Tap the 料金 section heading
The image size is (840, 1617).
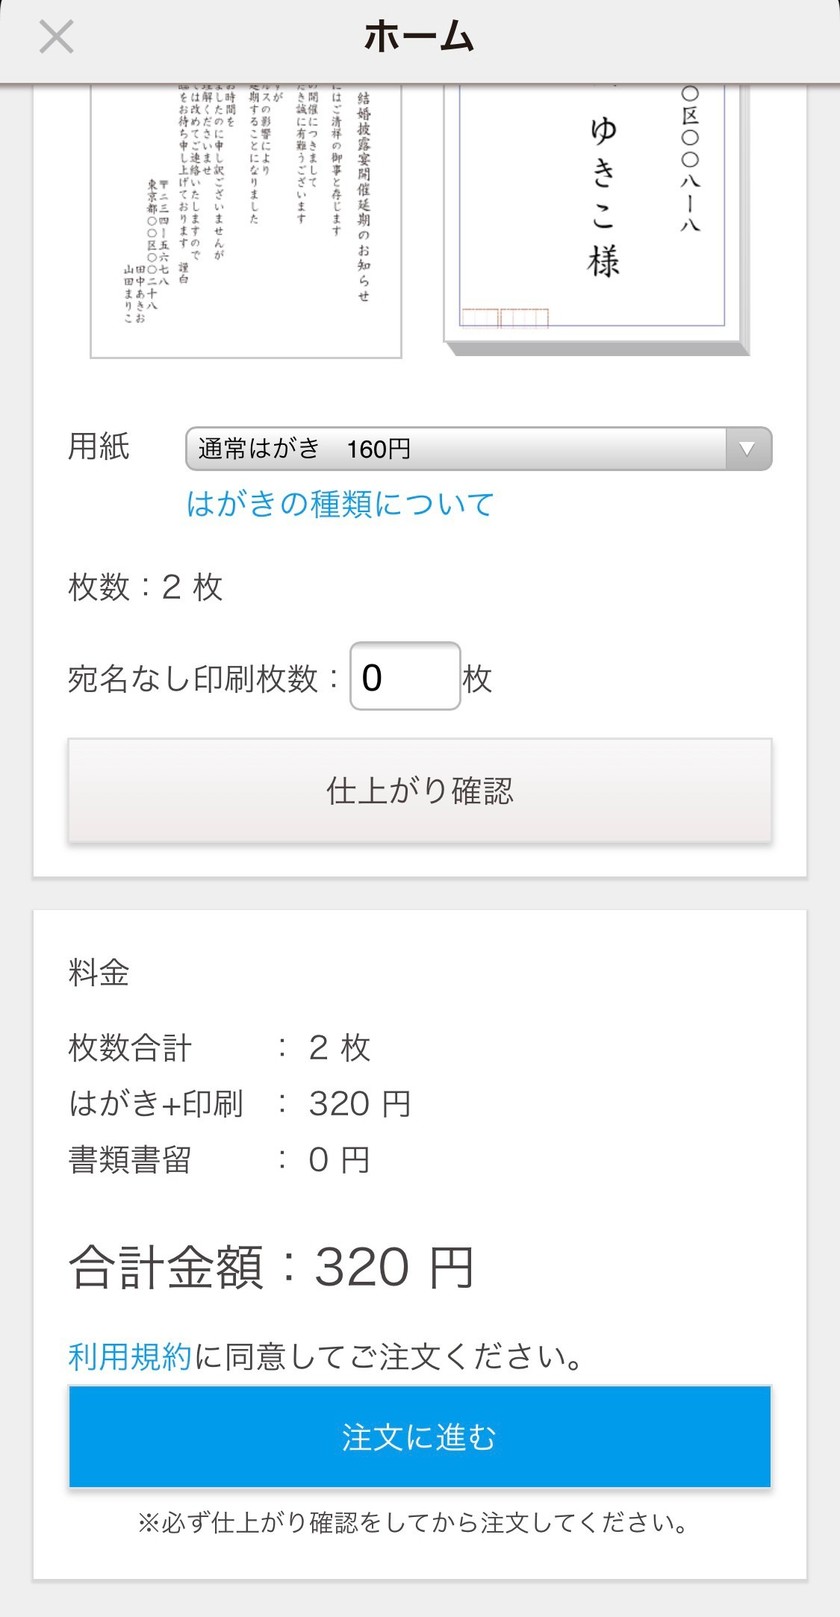click(x=99, y=972)
